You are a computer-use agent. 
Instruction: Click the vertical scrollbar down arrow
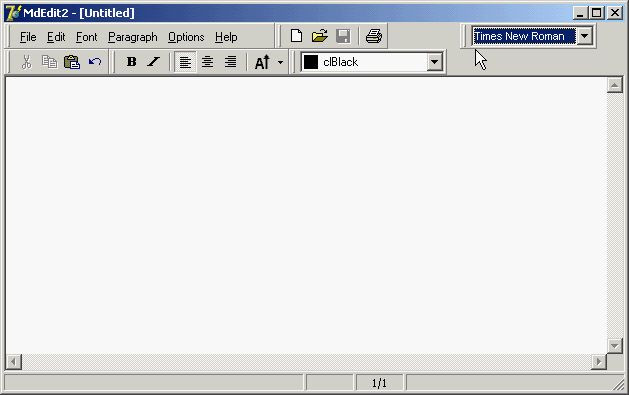coord(615,346)
